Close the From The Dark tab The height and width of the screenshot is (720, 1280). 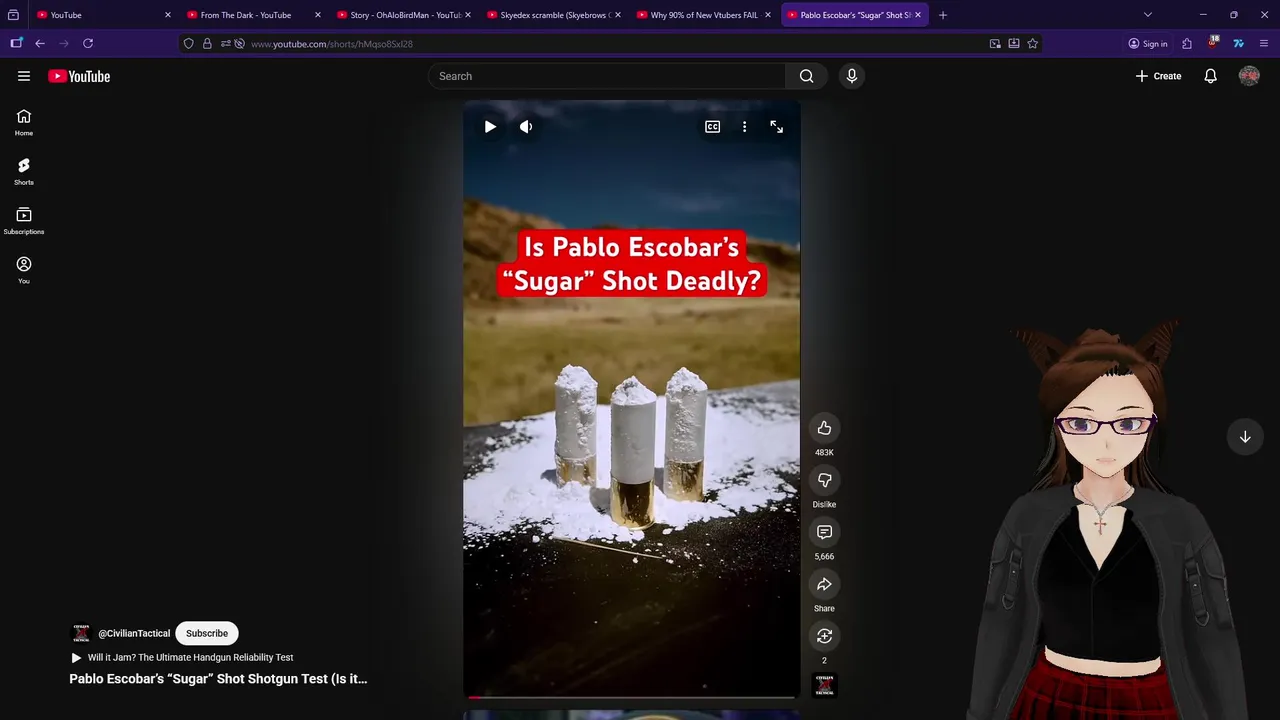click(318, 15)
